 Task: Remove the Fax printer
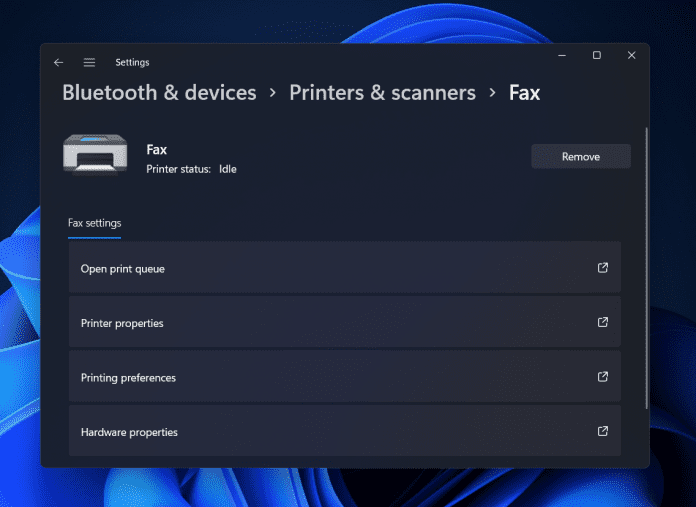(x=580, y=157)
